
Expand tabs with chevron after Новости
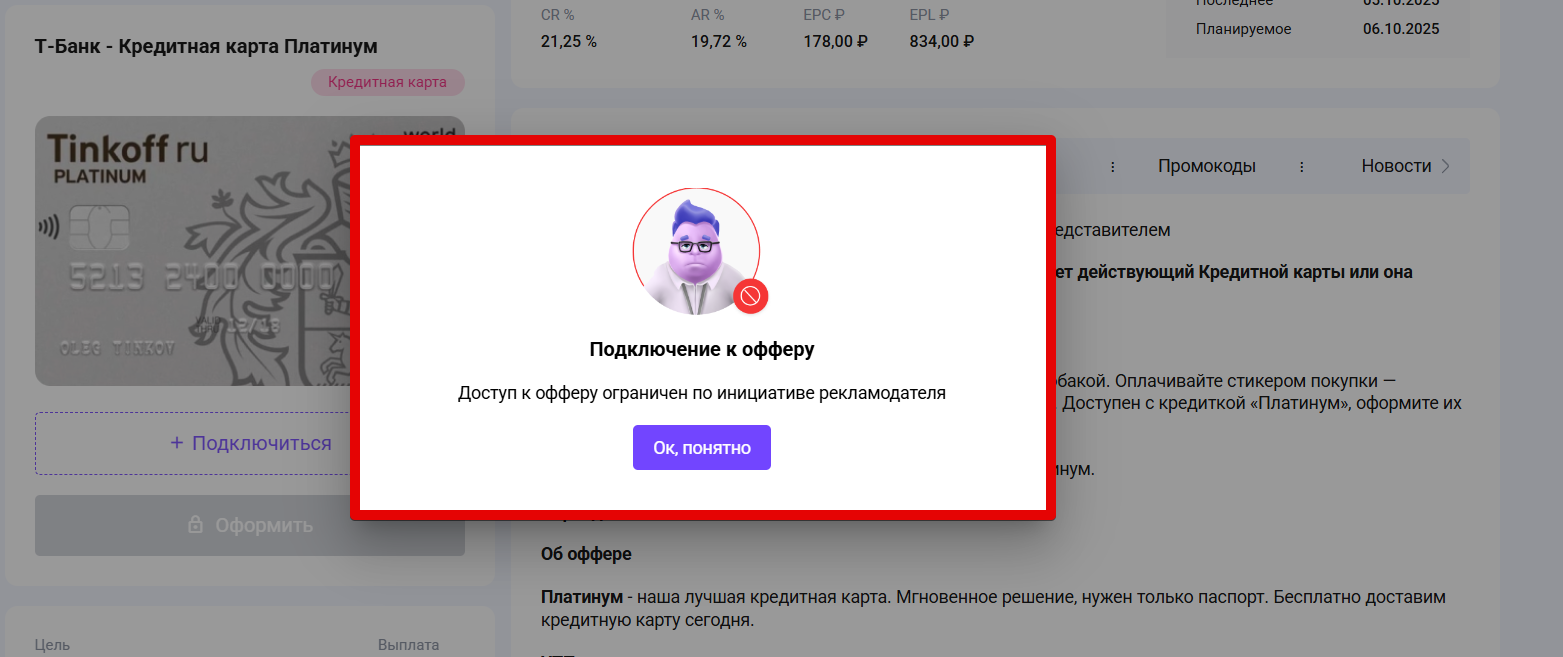tap(1446, 167)
